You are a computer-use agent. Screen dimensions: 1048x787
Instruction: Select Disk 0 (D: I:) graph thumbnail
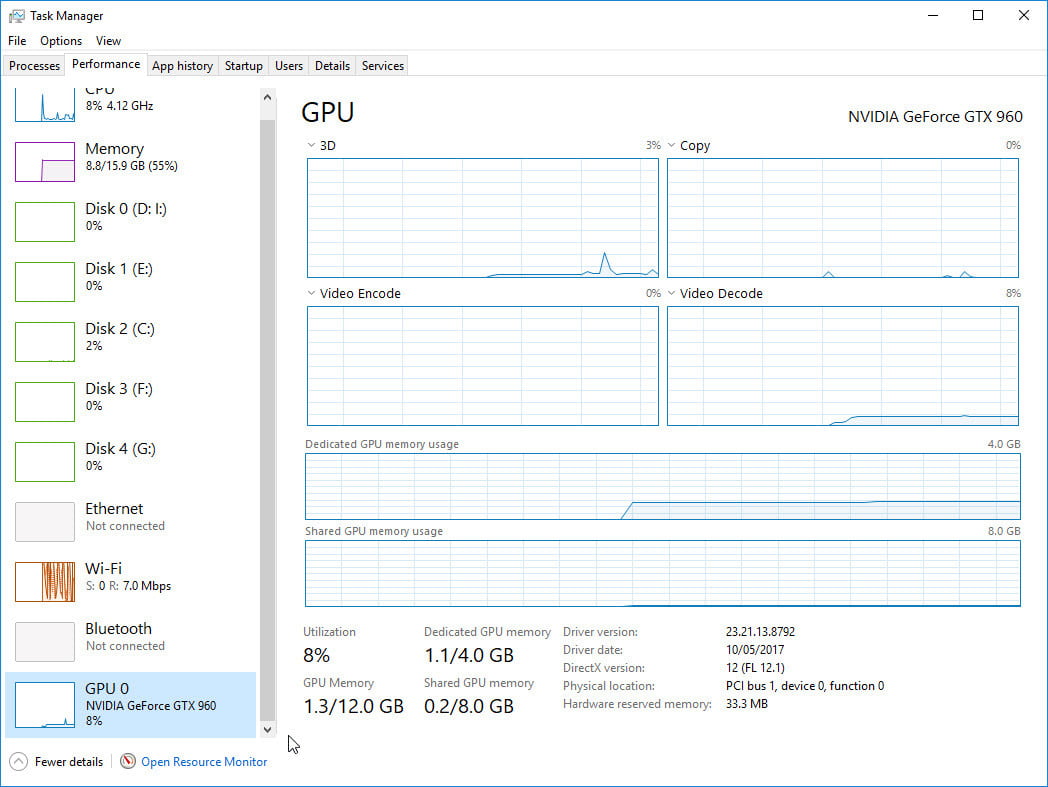click(45, 222)
